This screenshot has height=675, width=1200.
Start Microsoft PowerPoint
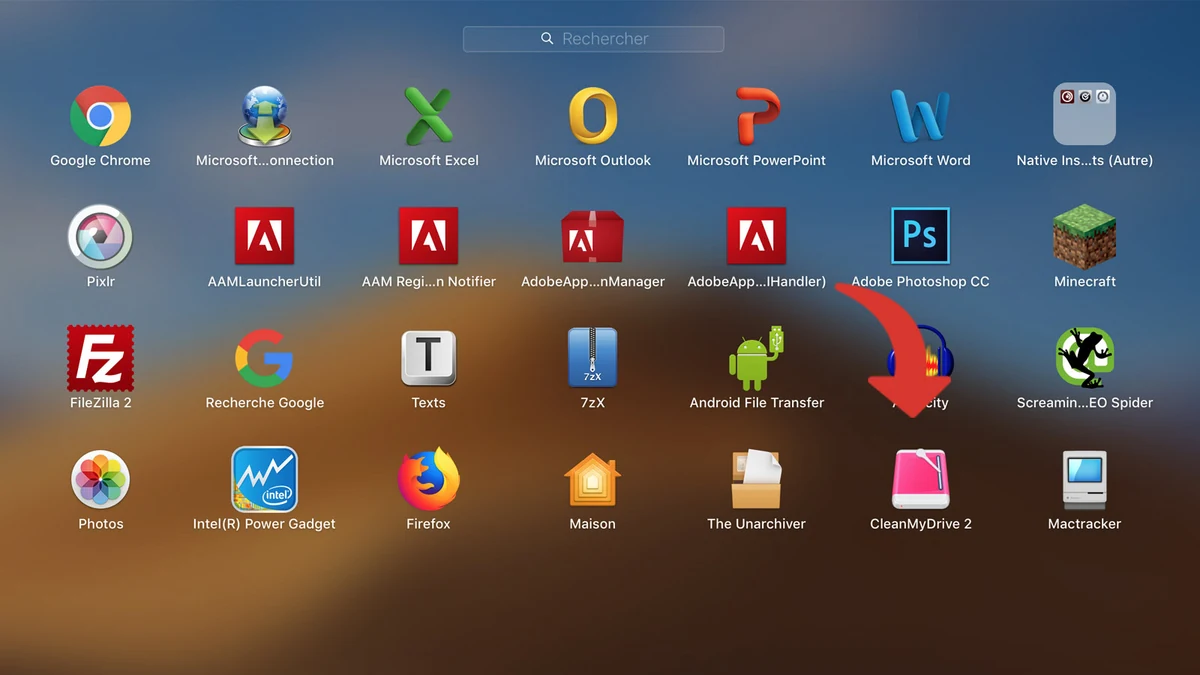(x=756, y=113)
